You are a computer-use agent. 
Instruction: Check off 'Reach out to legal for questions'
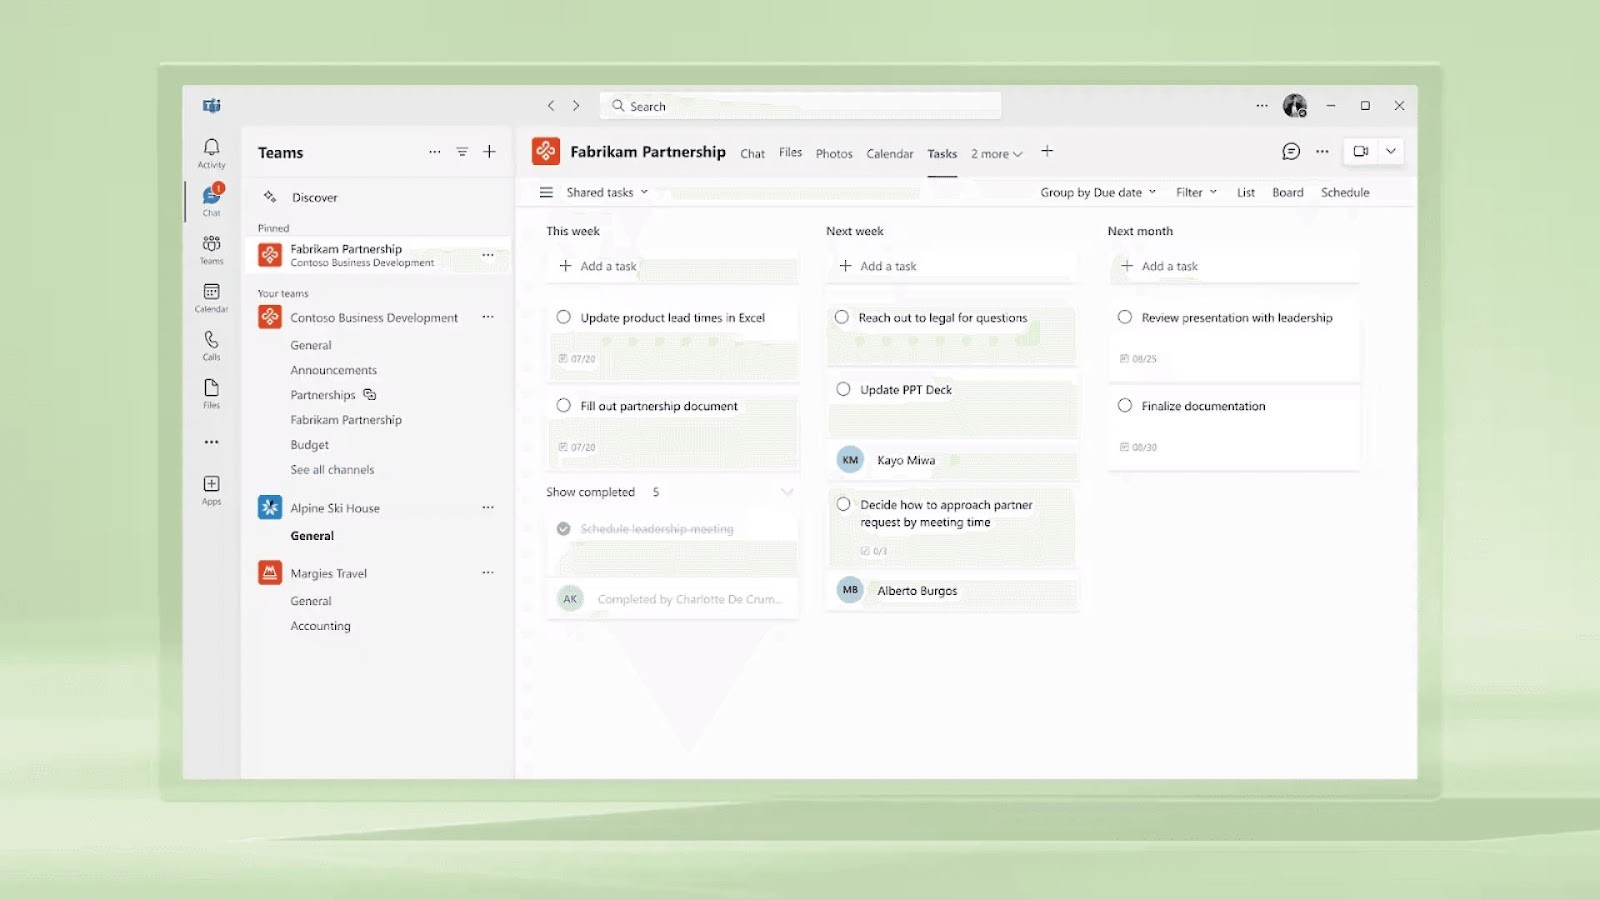842,317
